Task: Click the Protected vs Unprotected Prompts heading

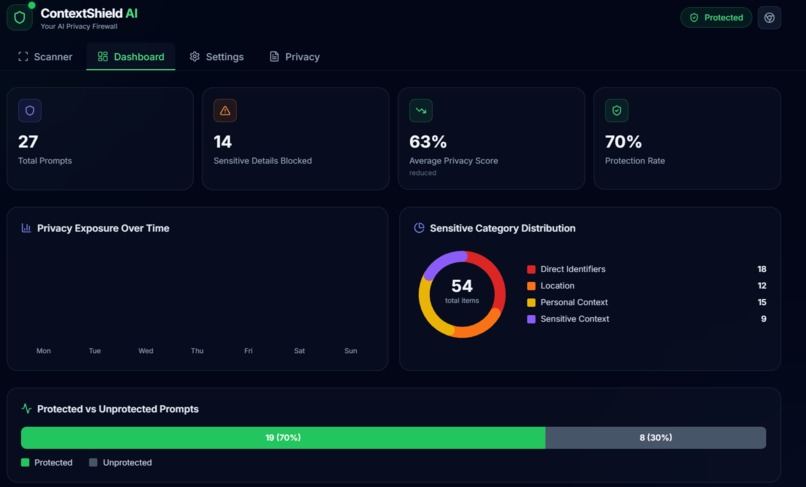Action: [118, 409]
